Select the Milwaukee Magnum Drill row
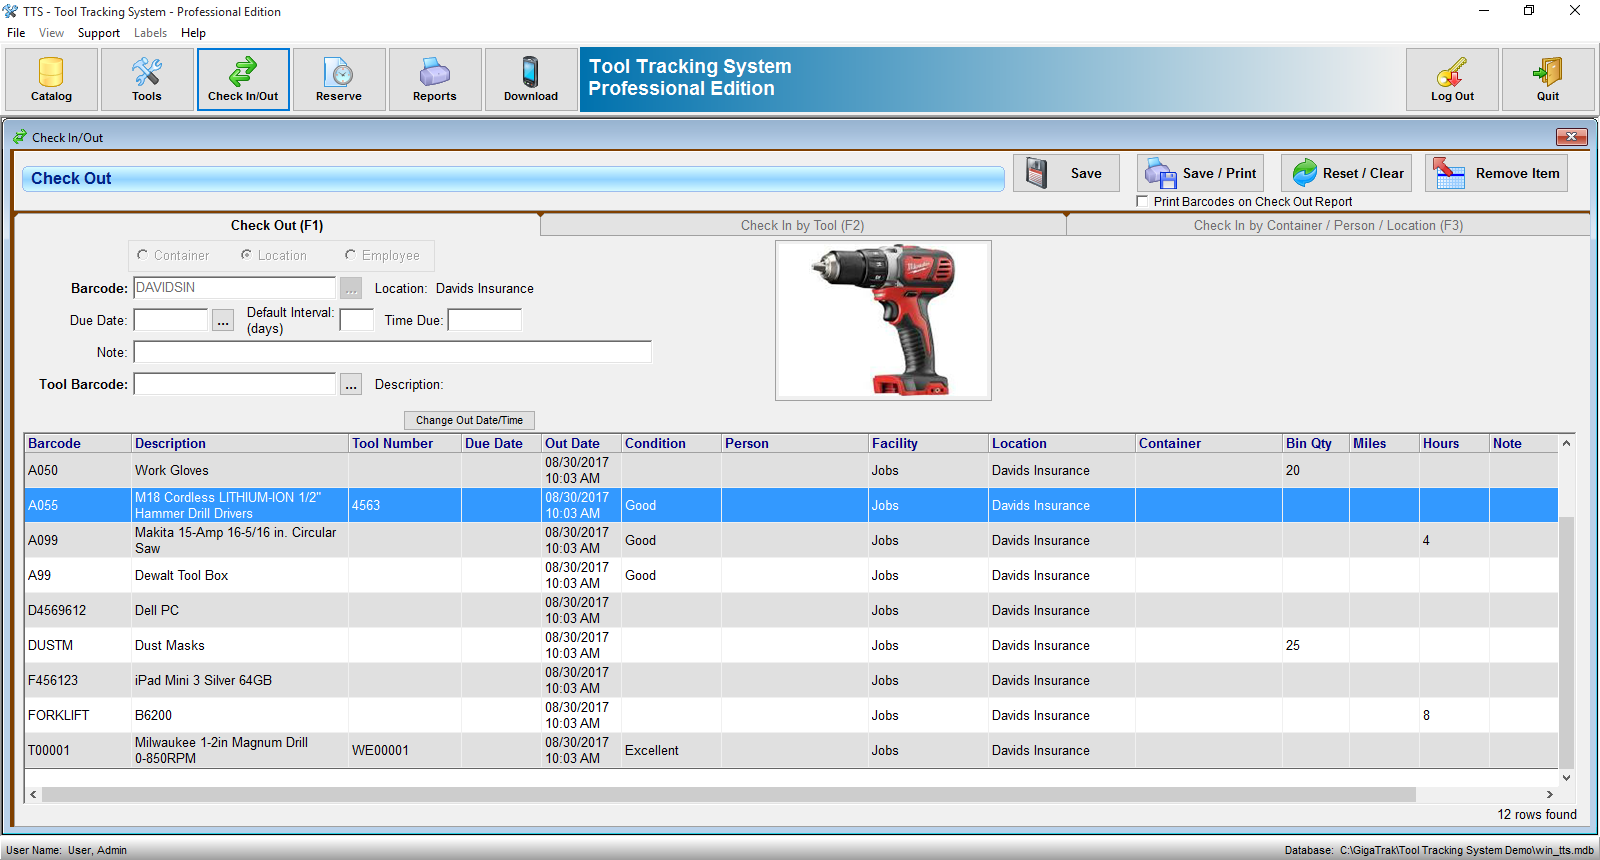This screenshot has height=860, width=1600. pyautogui.click(x=791, y=750)
